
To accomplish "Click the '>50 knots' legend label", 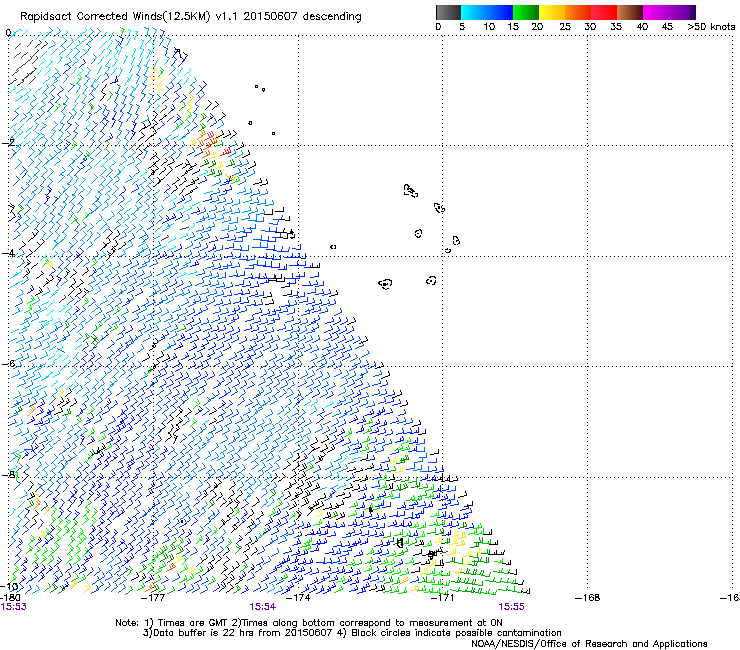I will point(711,27).
